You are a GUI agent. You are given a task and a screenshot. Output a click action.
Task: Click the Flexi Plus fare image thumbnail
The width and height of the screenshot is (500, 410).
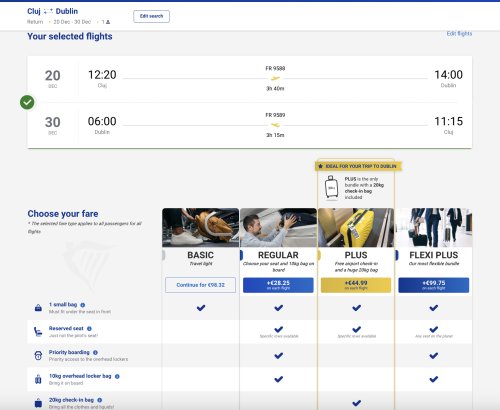[x=434, y=228]
